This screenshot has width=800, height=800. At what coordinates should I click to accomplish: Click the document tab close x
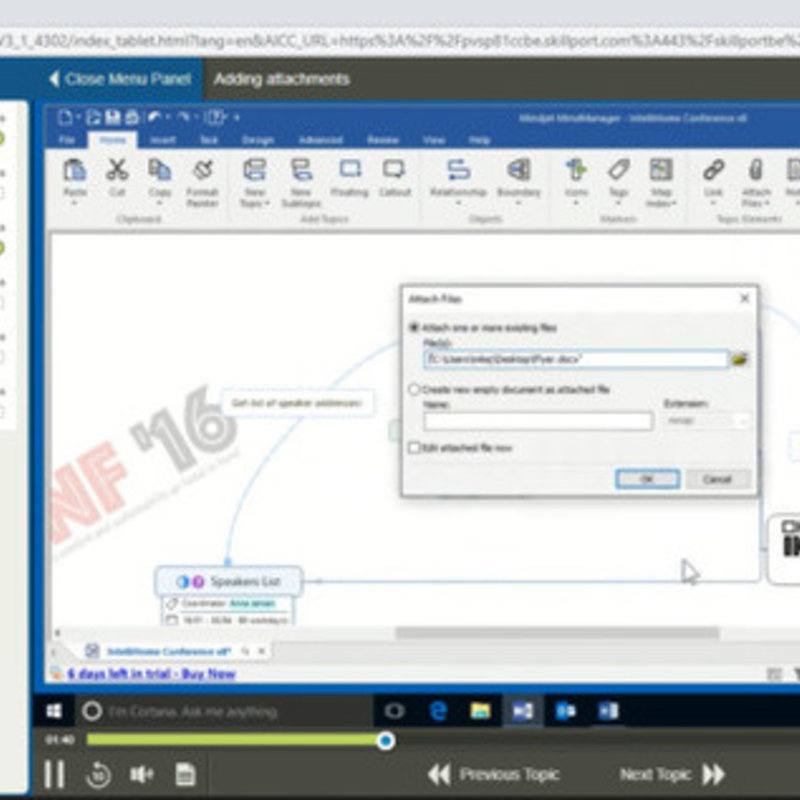(262, 651)
